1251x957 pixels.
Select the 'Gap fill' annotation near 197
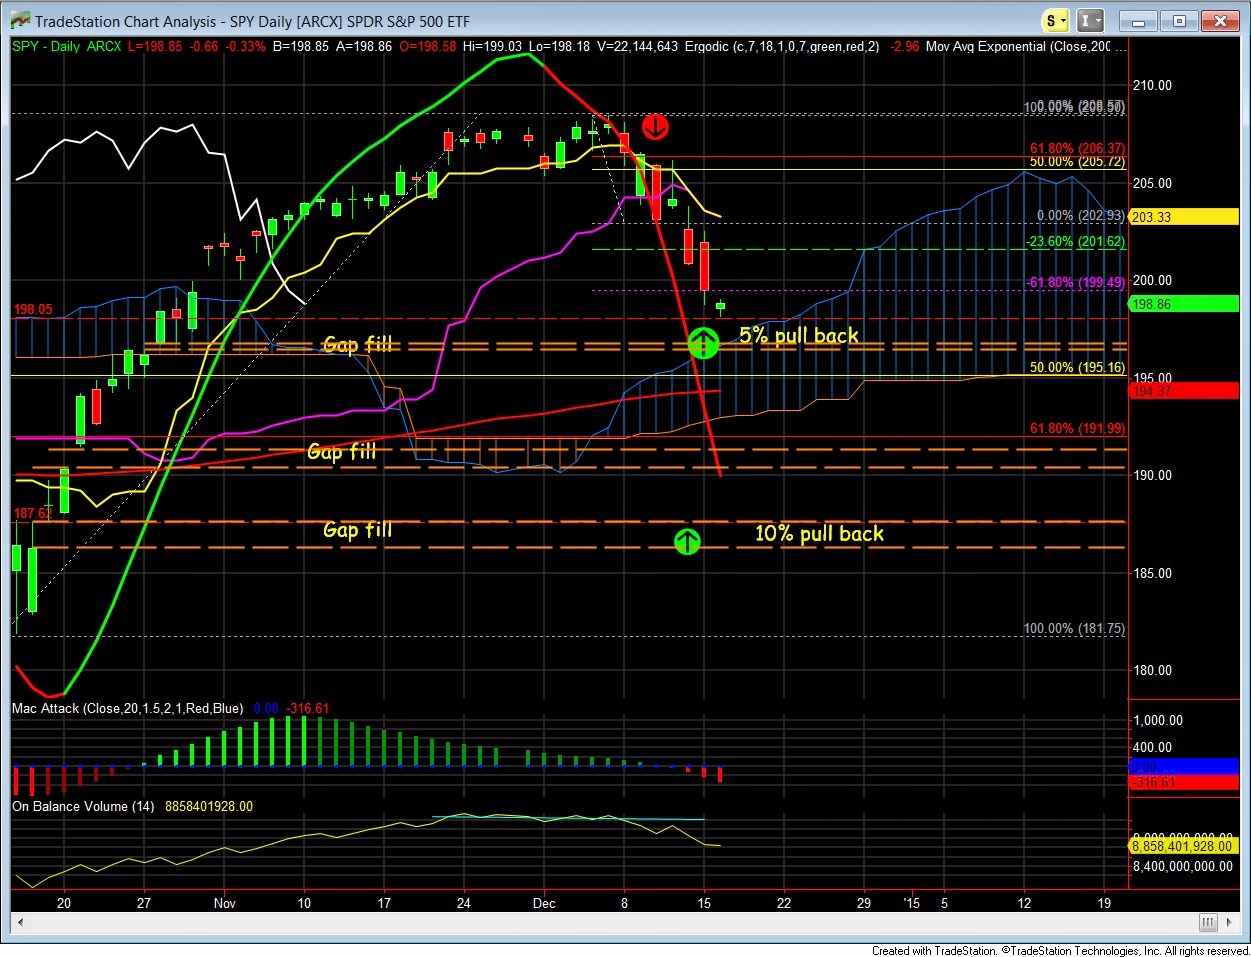click(x=358, y=345)
